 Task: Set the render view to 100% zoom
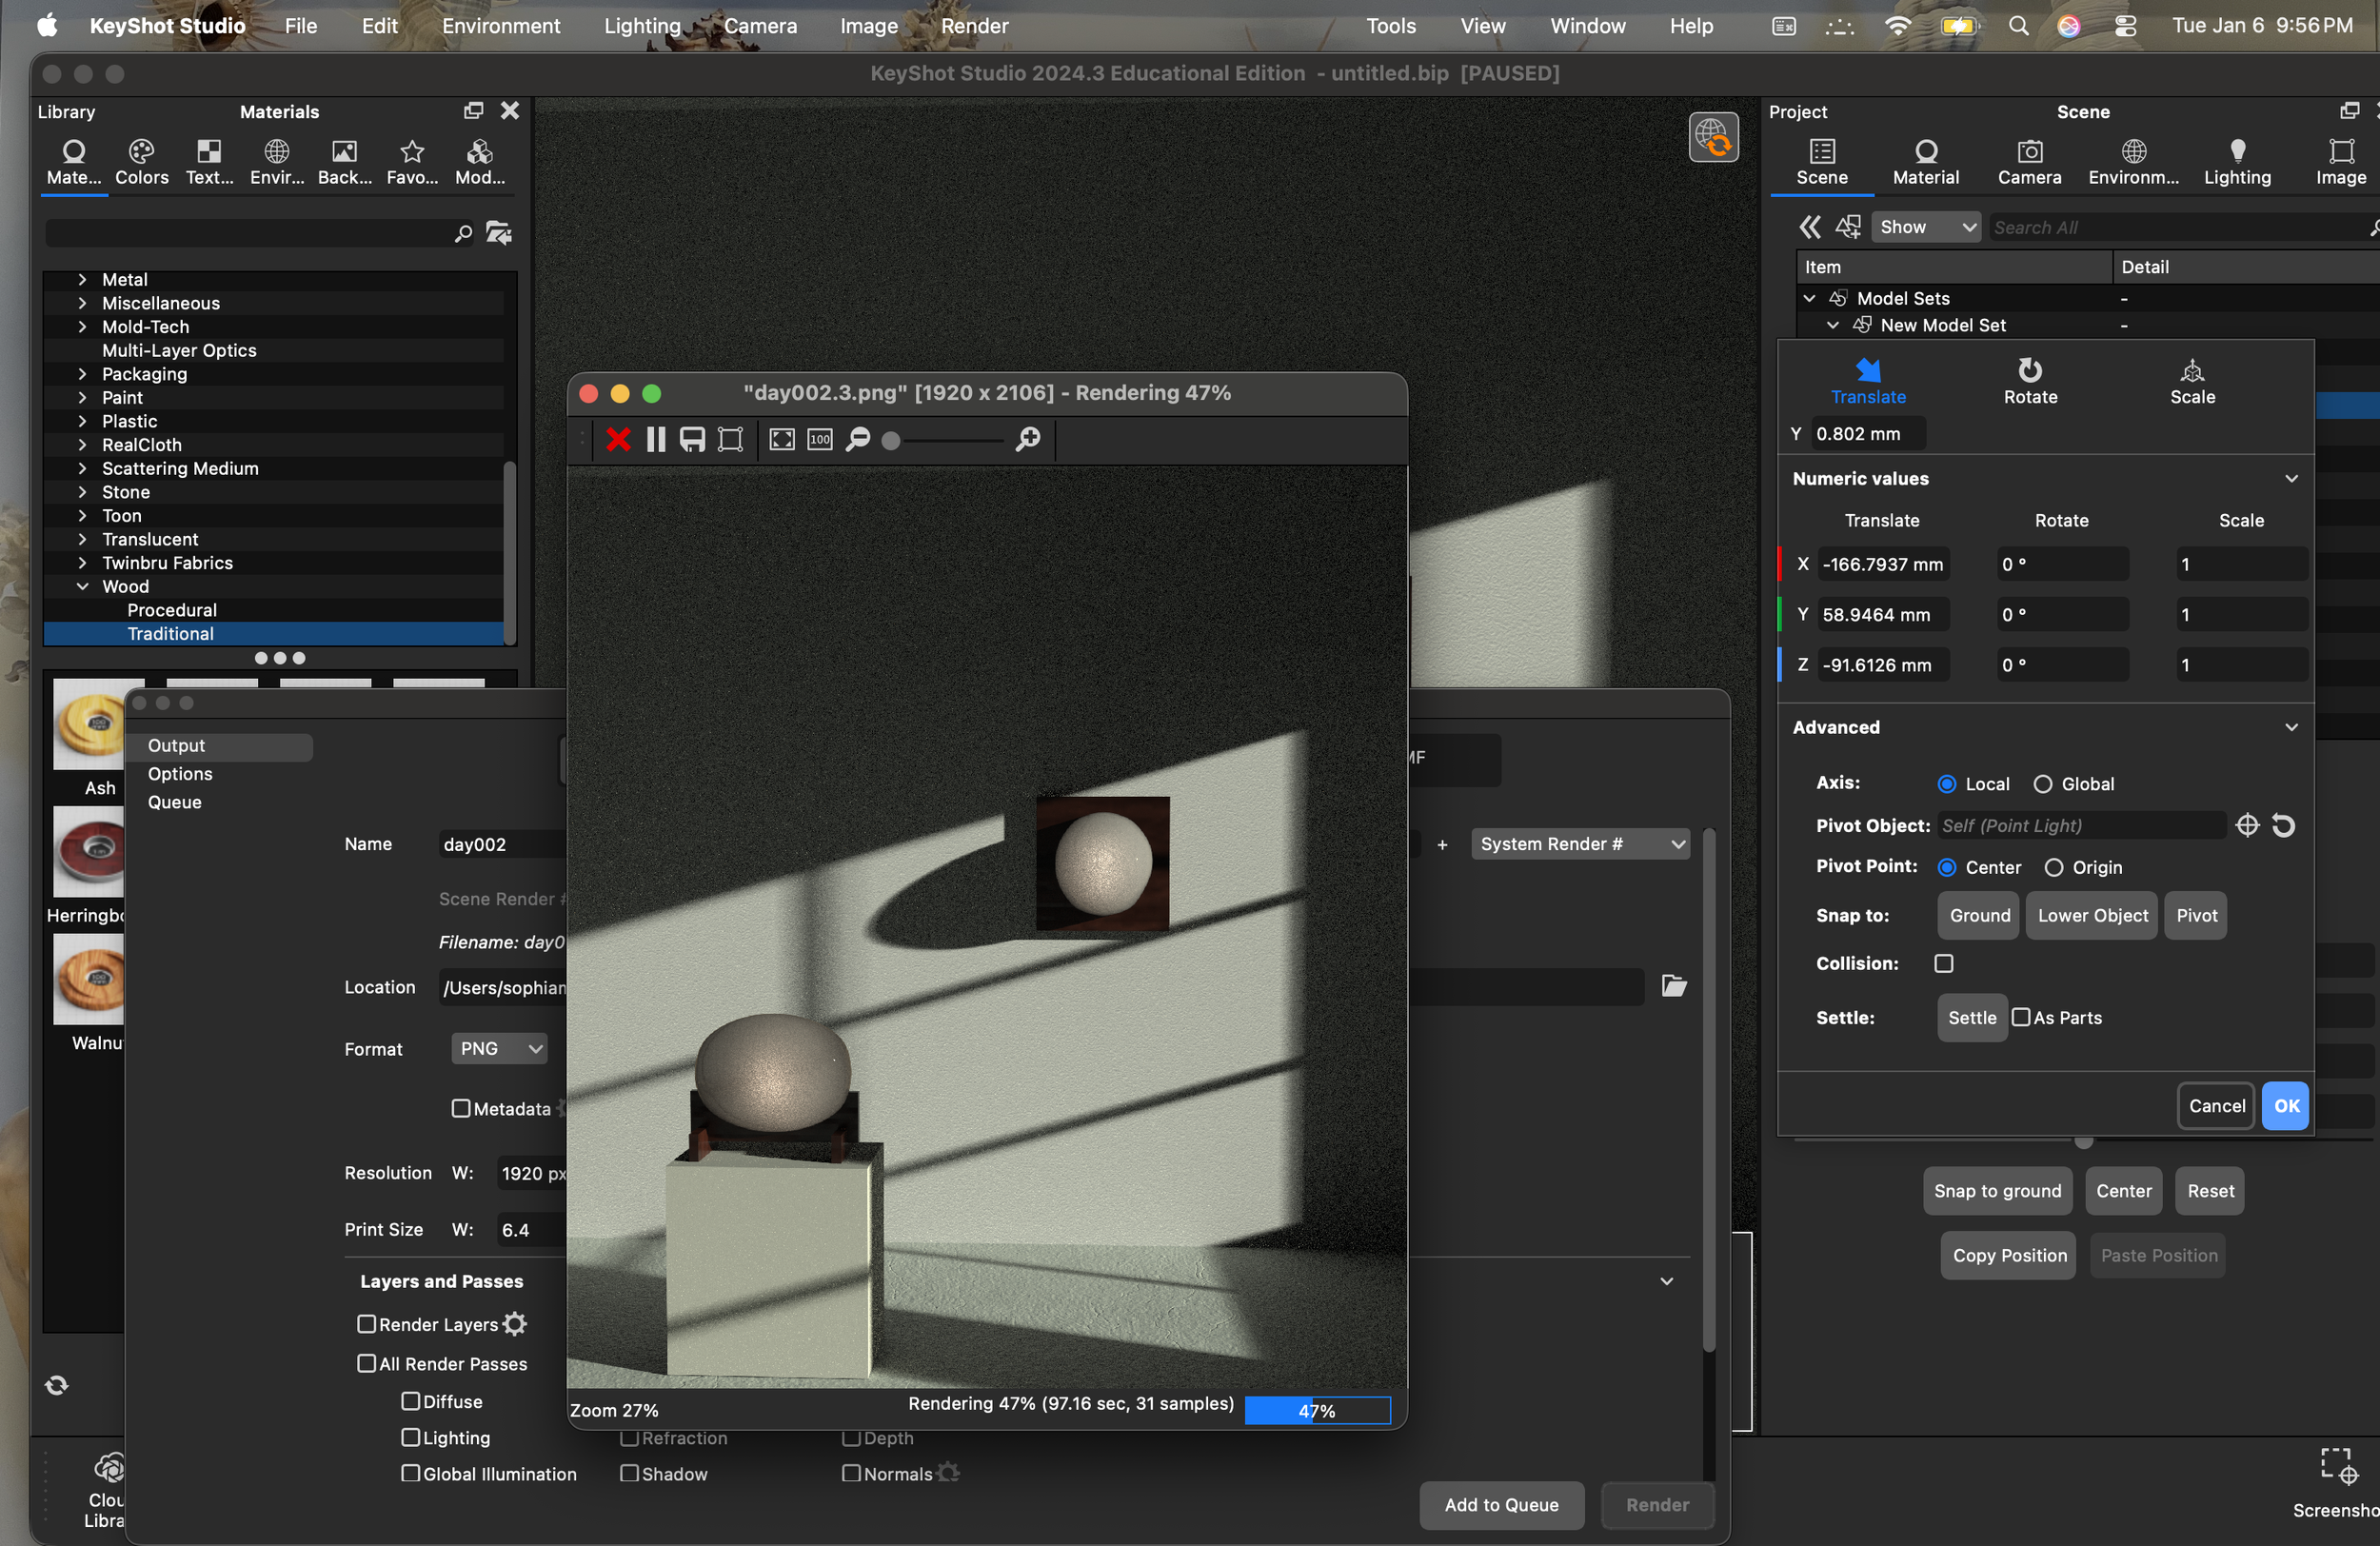819,439
